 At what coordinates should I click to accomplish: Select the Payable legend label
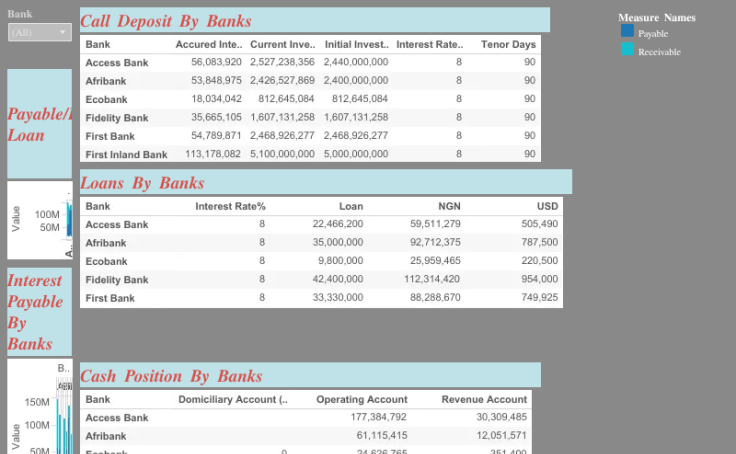(653, 34)
